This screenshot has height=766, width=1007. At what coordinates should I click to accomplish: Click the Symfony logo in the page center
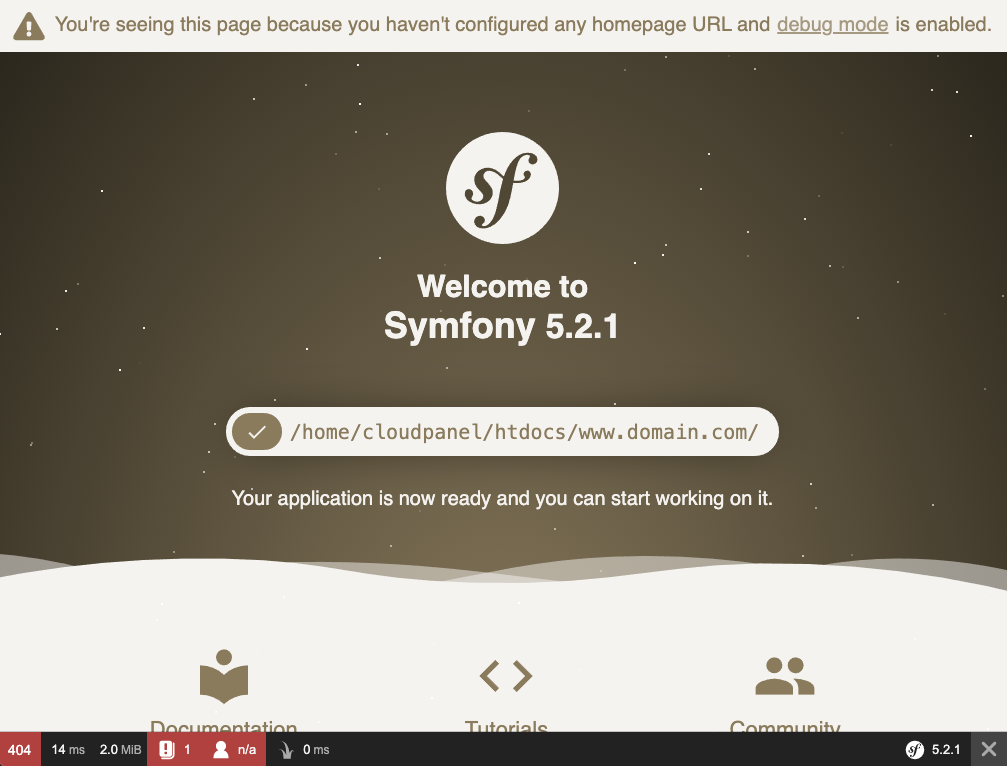pyautogui.click(x=502, y=187)
